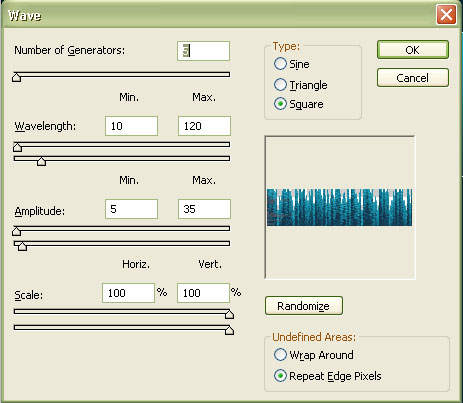This screenshot has height=403, width=463.
Task: Click the Wavelength Min field
Action: point(131,126)
